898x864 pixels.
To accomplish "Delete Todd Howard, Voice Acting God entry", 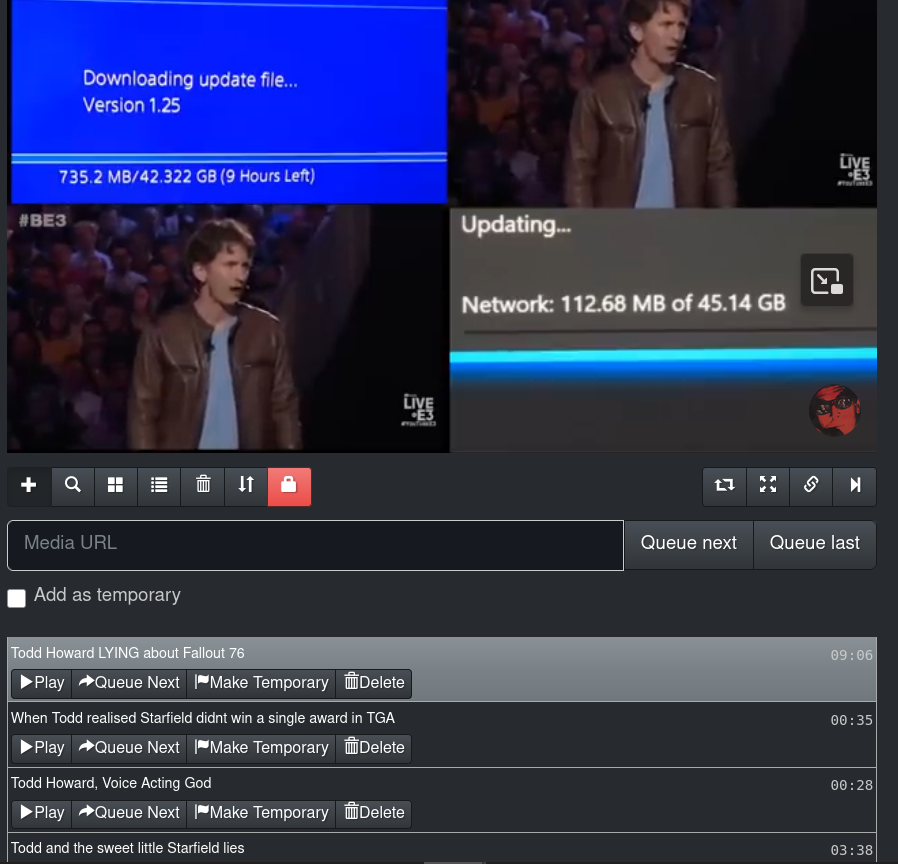I will click(x=374, y=813).
